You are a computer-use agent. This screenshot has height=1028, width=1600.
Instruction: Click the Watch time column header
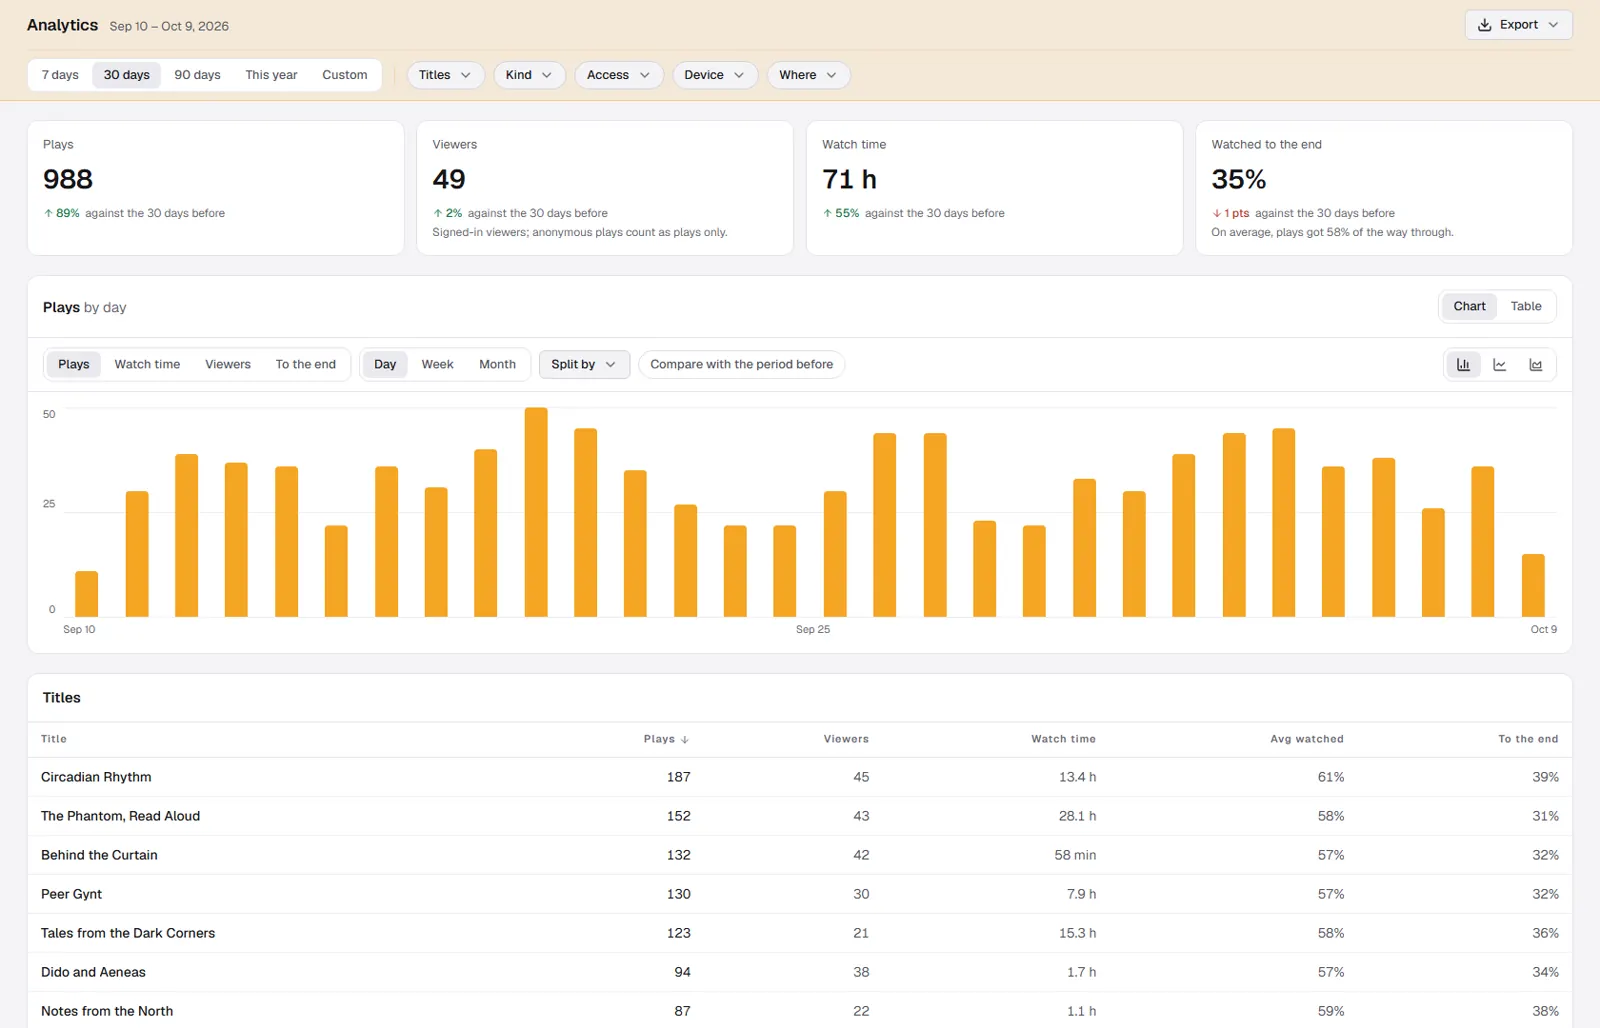[1063, 739]
